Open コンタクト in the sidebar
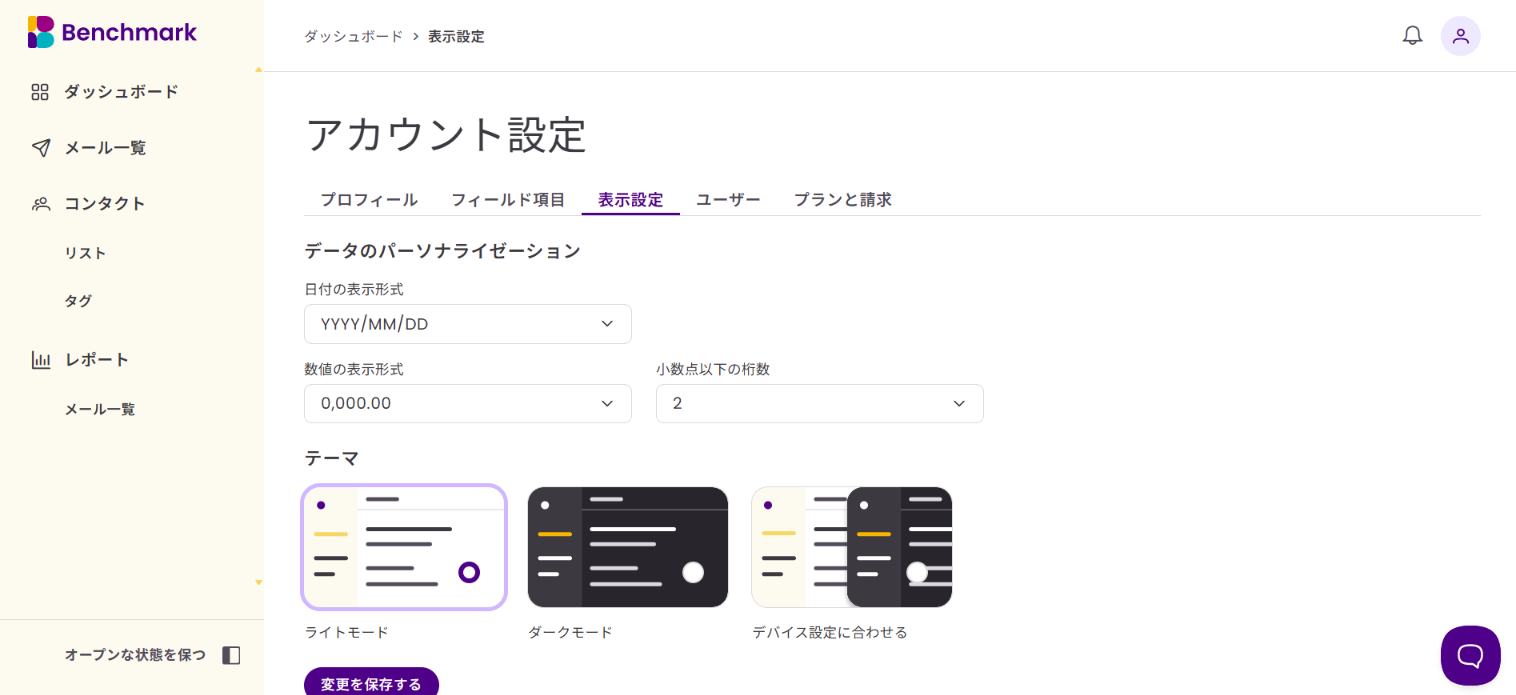Image resolution: width=1516 pixels, height=695 pixels. coord(105,204)
